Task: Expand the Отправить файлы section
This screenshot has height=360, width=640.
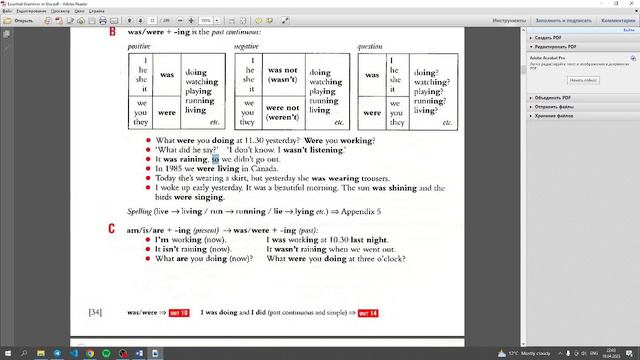Action: (553, 107)
